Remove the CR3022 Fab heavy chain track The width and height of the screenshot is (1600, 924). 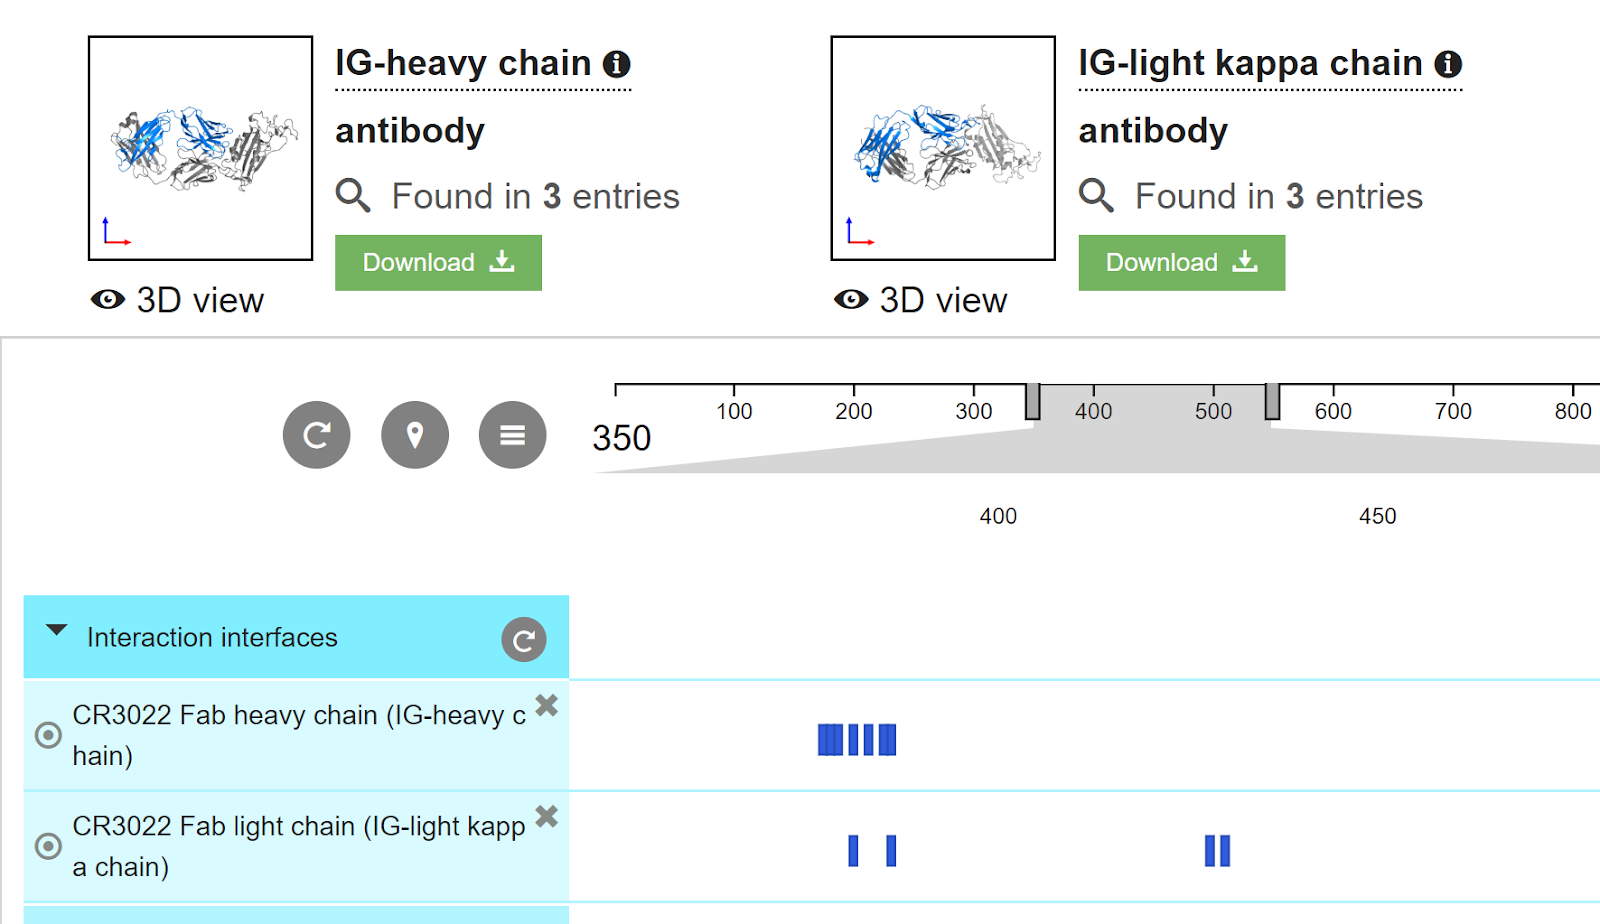tap(547, 705)
